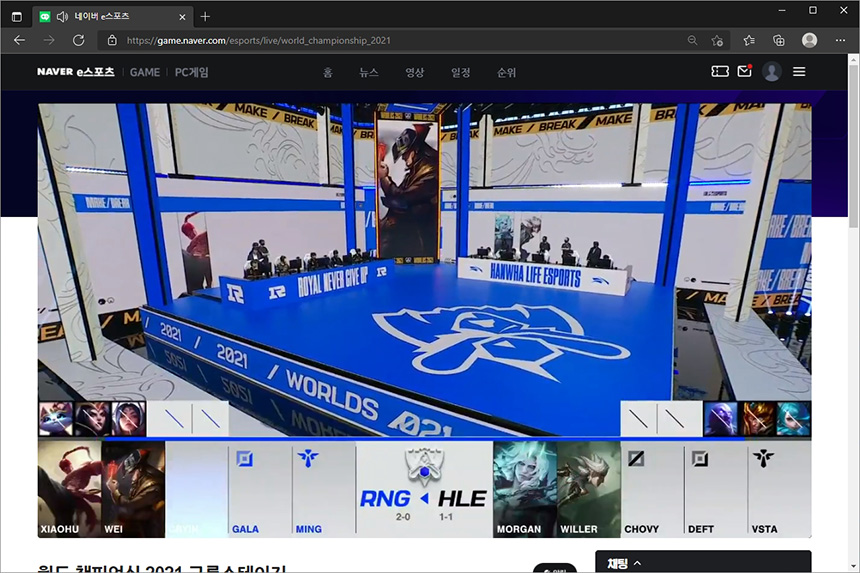Click the DEFT player slot

[716, 489]
